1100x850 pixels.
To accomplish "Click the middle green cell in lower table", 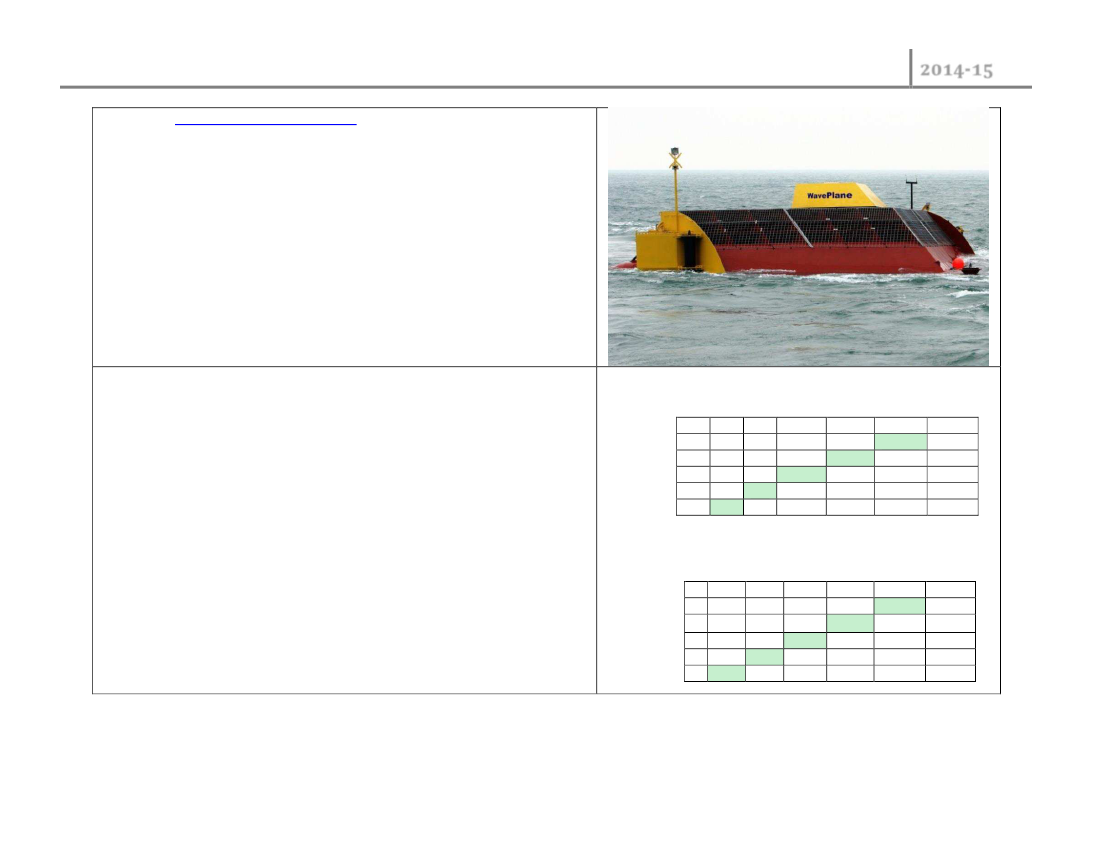I will click(805, 640).
